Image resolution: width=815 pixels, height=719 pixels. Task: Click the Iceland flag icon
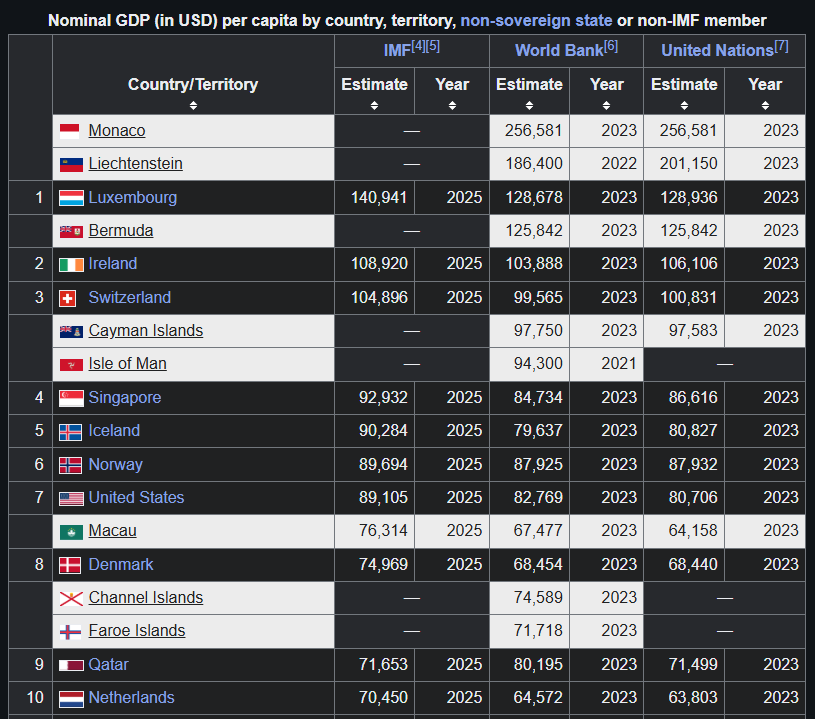point(70,432)
